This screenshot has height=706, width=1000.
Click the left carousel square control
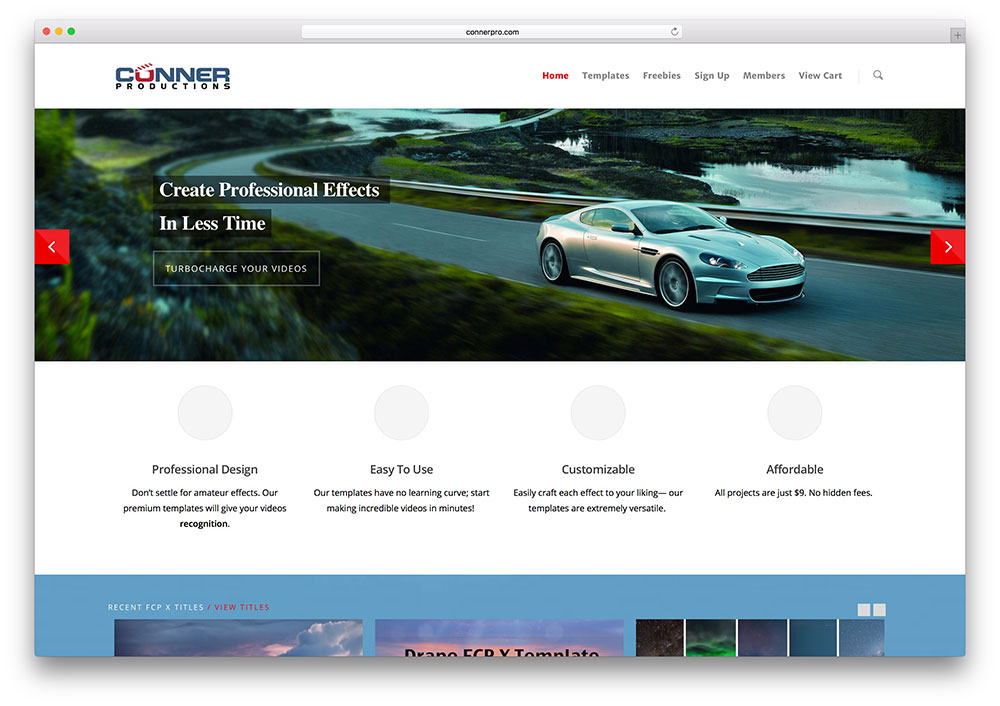click(x=864, y=610)
